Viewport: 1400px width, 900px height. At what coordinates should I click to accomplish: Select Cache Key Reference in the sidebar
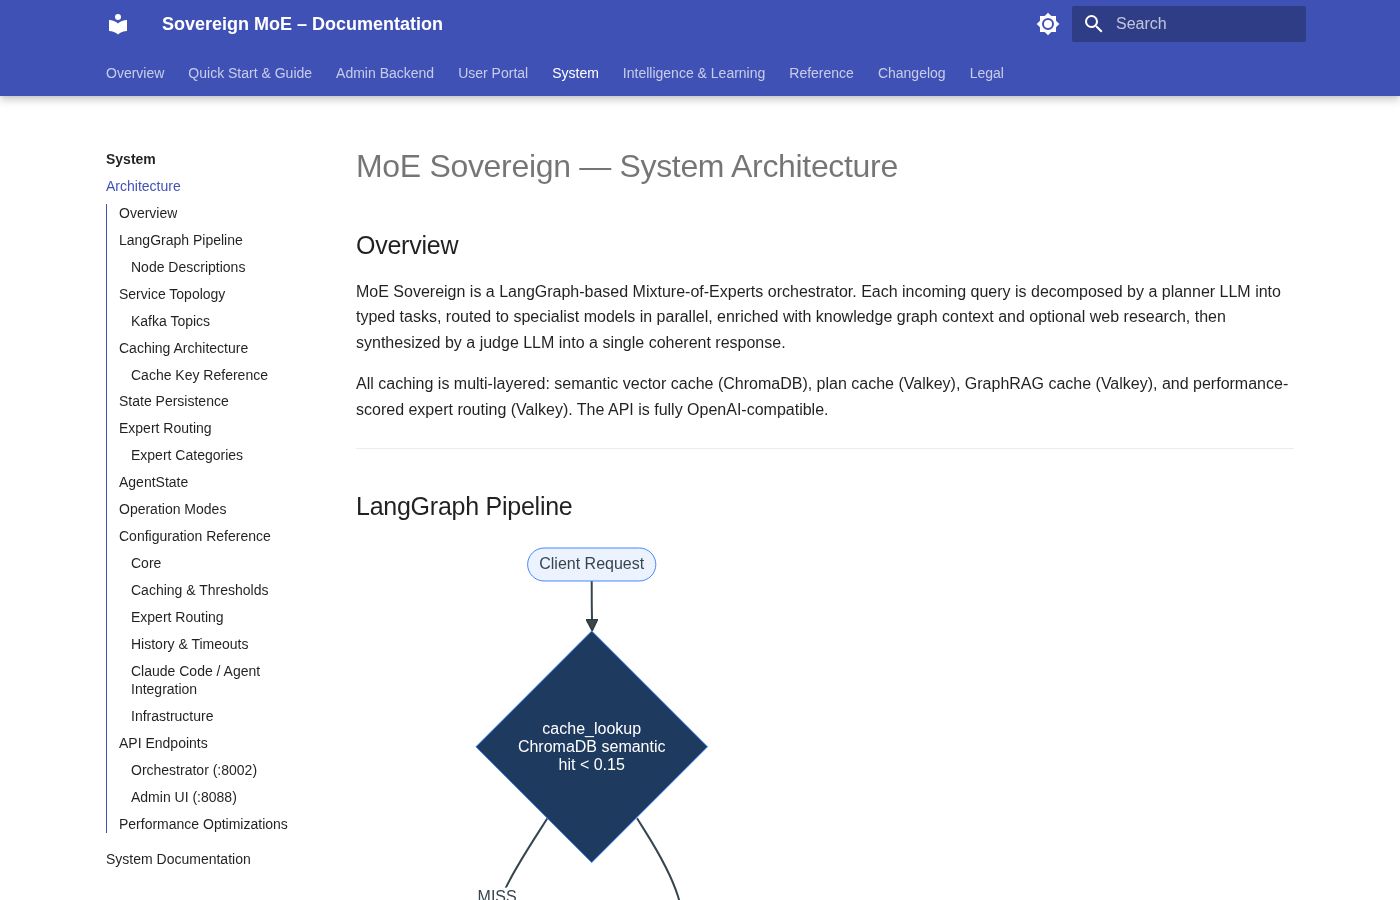[199, 374]
